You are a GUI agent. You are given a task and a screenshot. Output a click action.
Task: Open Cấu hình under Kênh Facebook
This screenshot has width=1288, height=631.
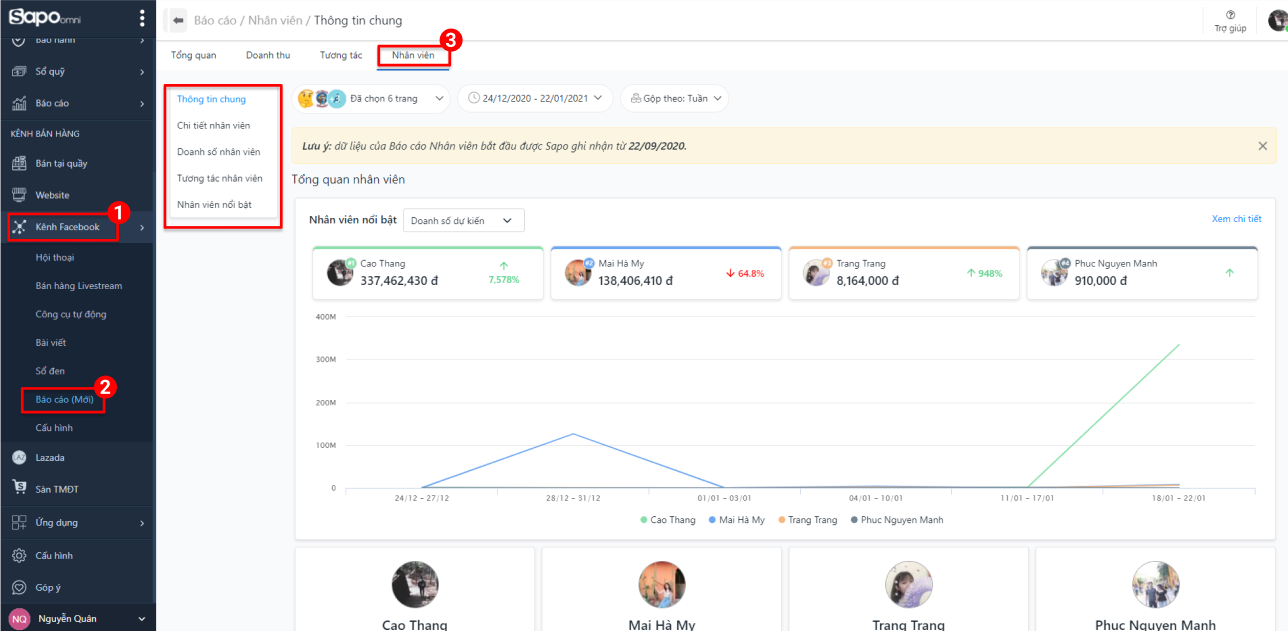click(54, 428)
